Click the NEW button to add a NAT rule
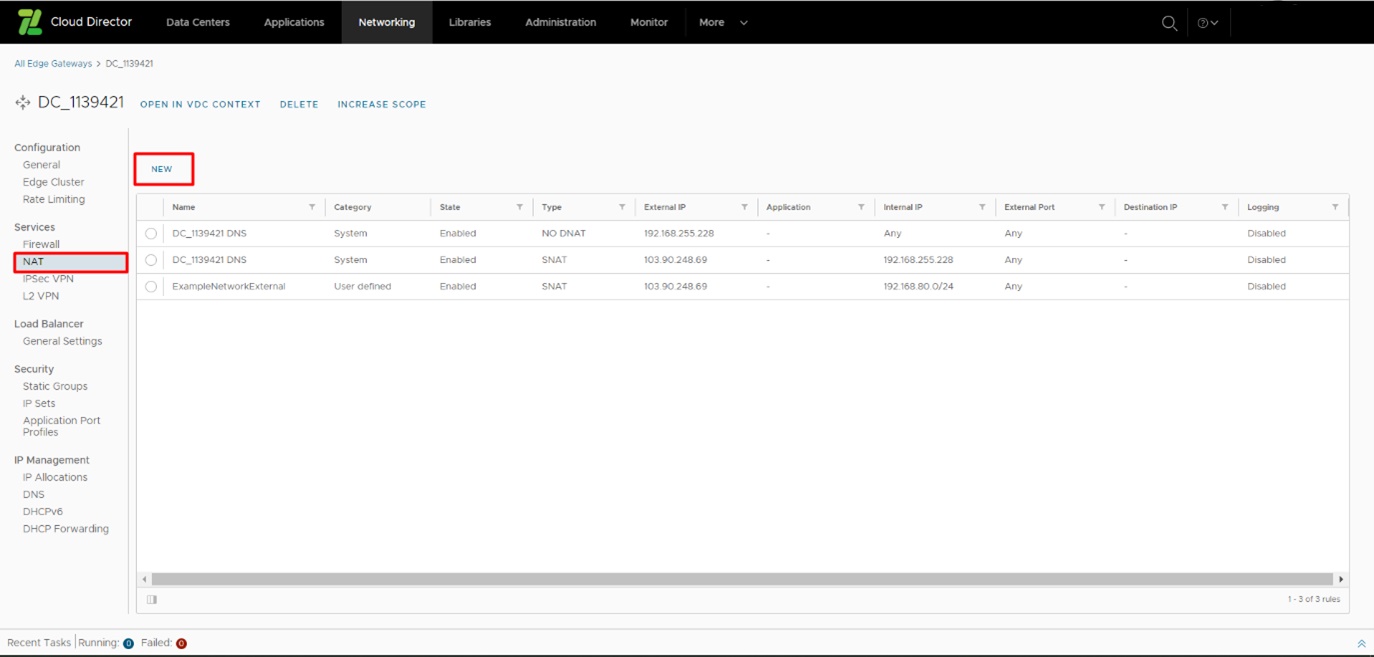Screen dimensions: 1374x657 pos(163,169)
